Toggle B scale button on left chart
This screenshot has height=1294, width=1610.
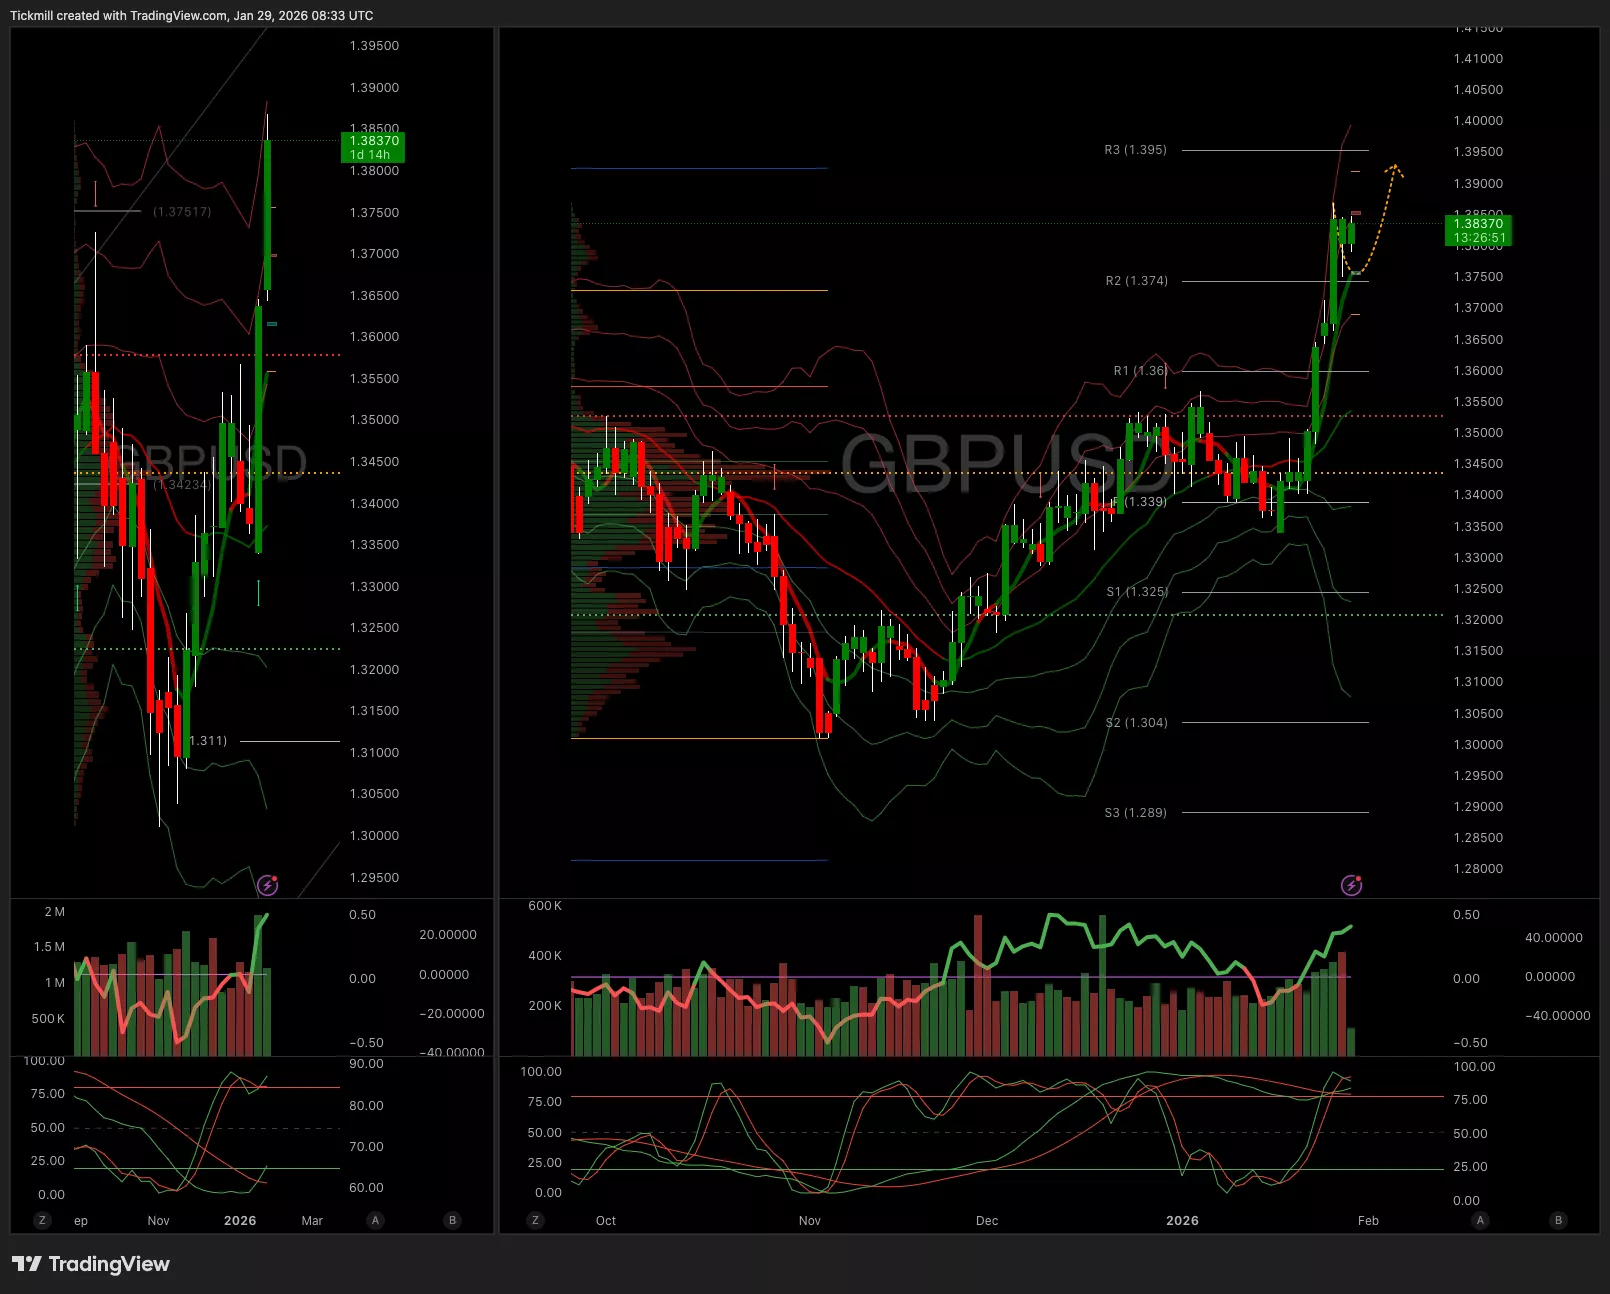pyautogui.click(x=453, y=1220)
